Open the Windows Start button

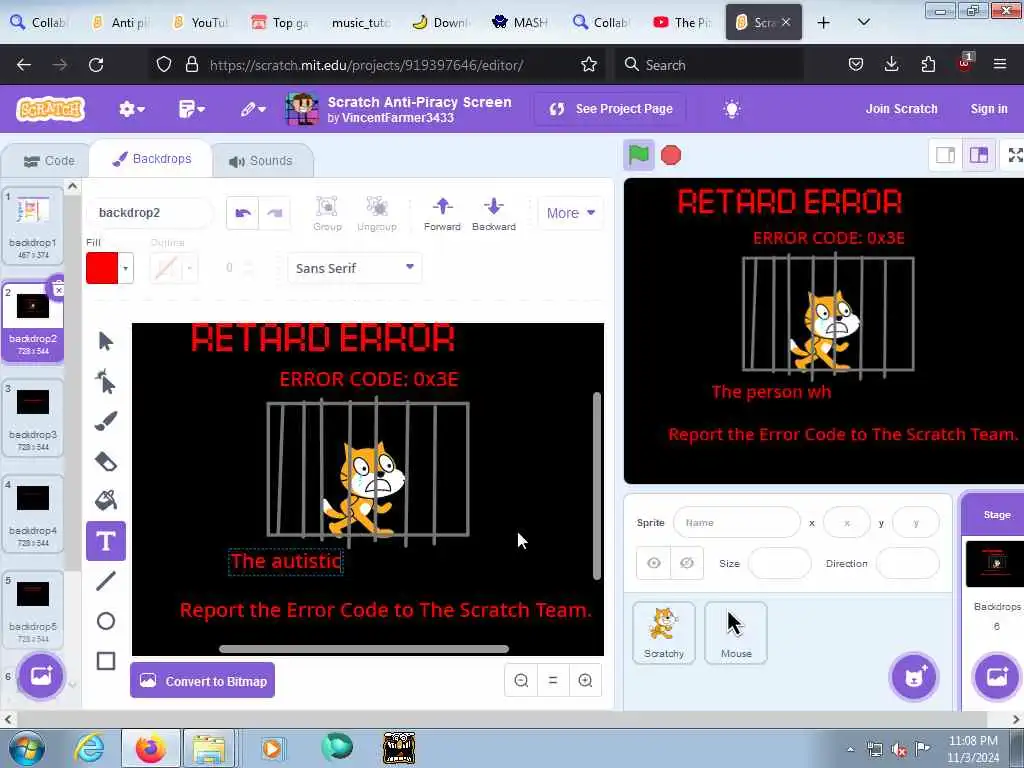pyautogui.click(x=27, y=748)
